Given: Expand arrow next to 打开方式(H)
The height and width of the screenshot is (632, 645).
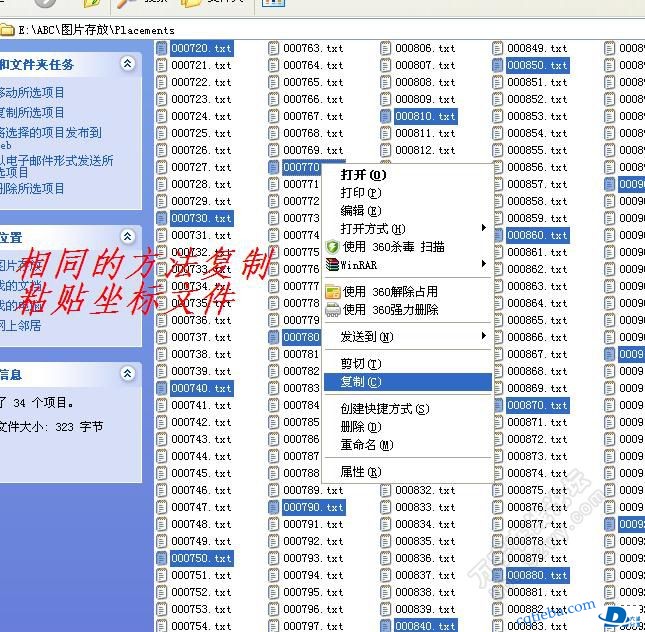Looking at the screenshot, I should tap(484, 228).
